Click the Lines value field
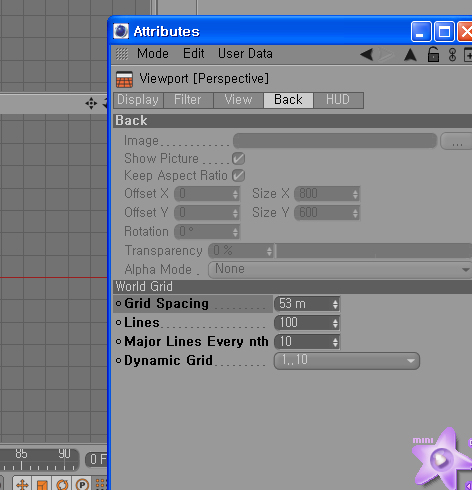This screenshot has height=490, width=472. (x=307, y=323)
